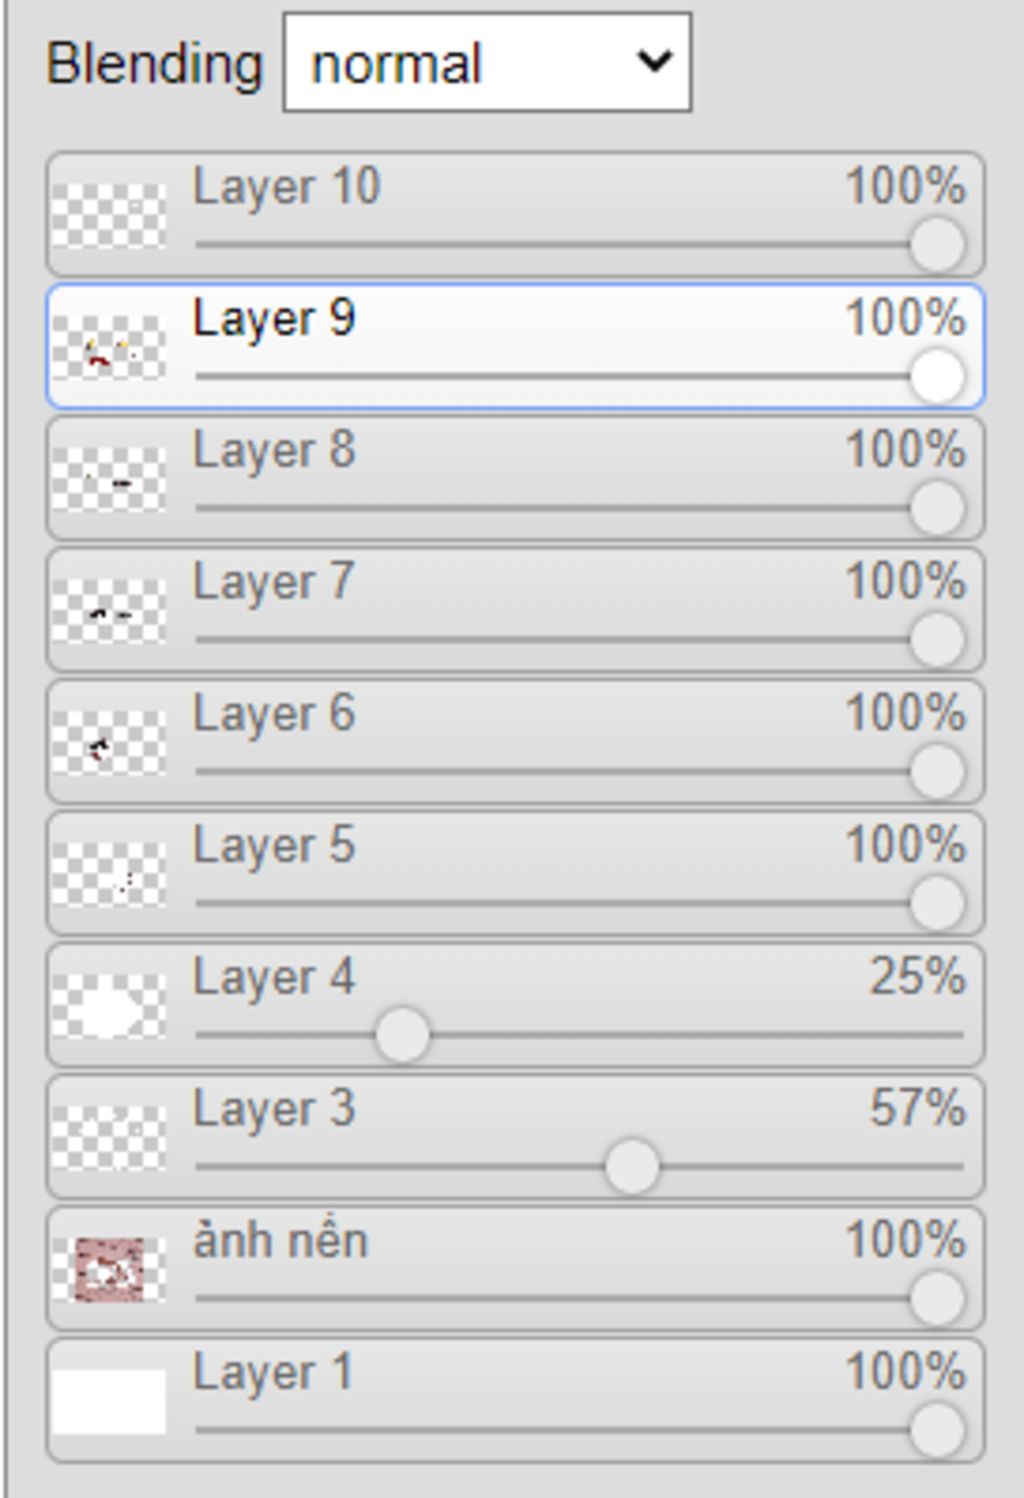Click Layer 10 opacity slider knob
Viewport: 1024px width, 1498px height.
pyautogui.click(x=937, y=244)
